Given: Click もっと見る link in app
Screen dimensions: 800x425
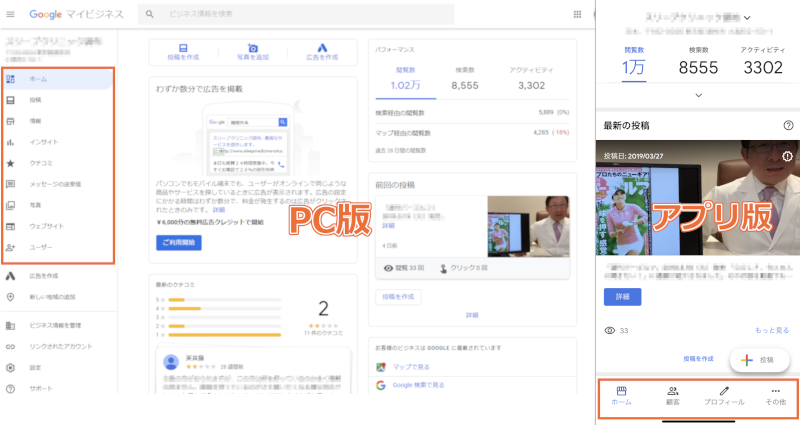Looking at the screenshot, I should point(772,330).
